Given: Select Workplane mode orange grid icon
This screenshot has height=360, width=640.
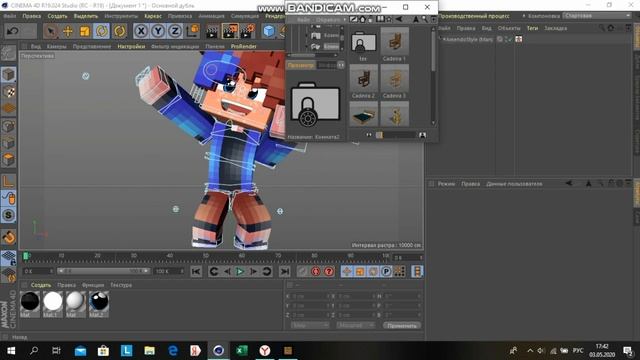Looking at the screenshot, I should tap(9, 109).
